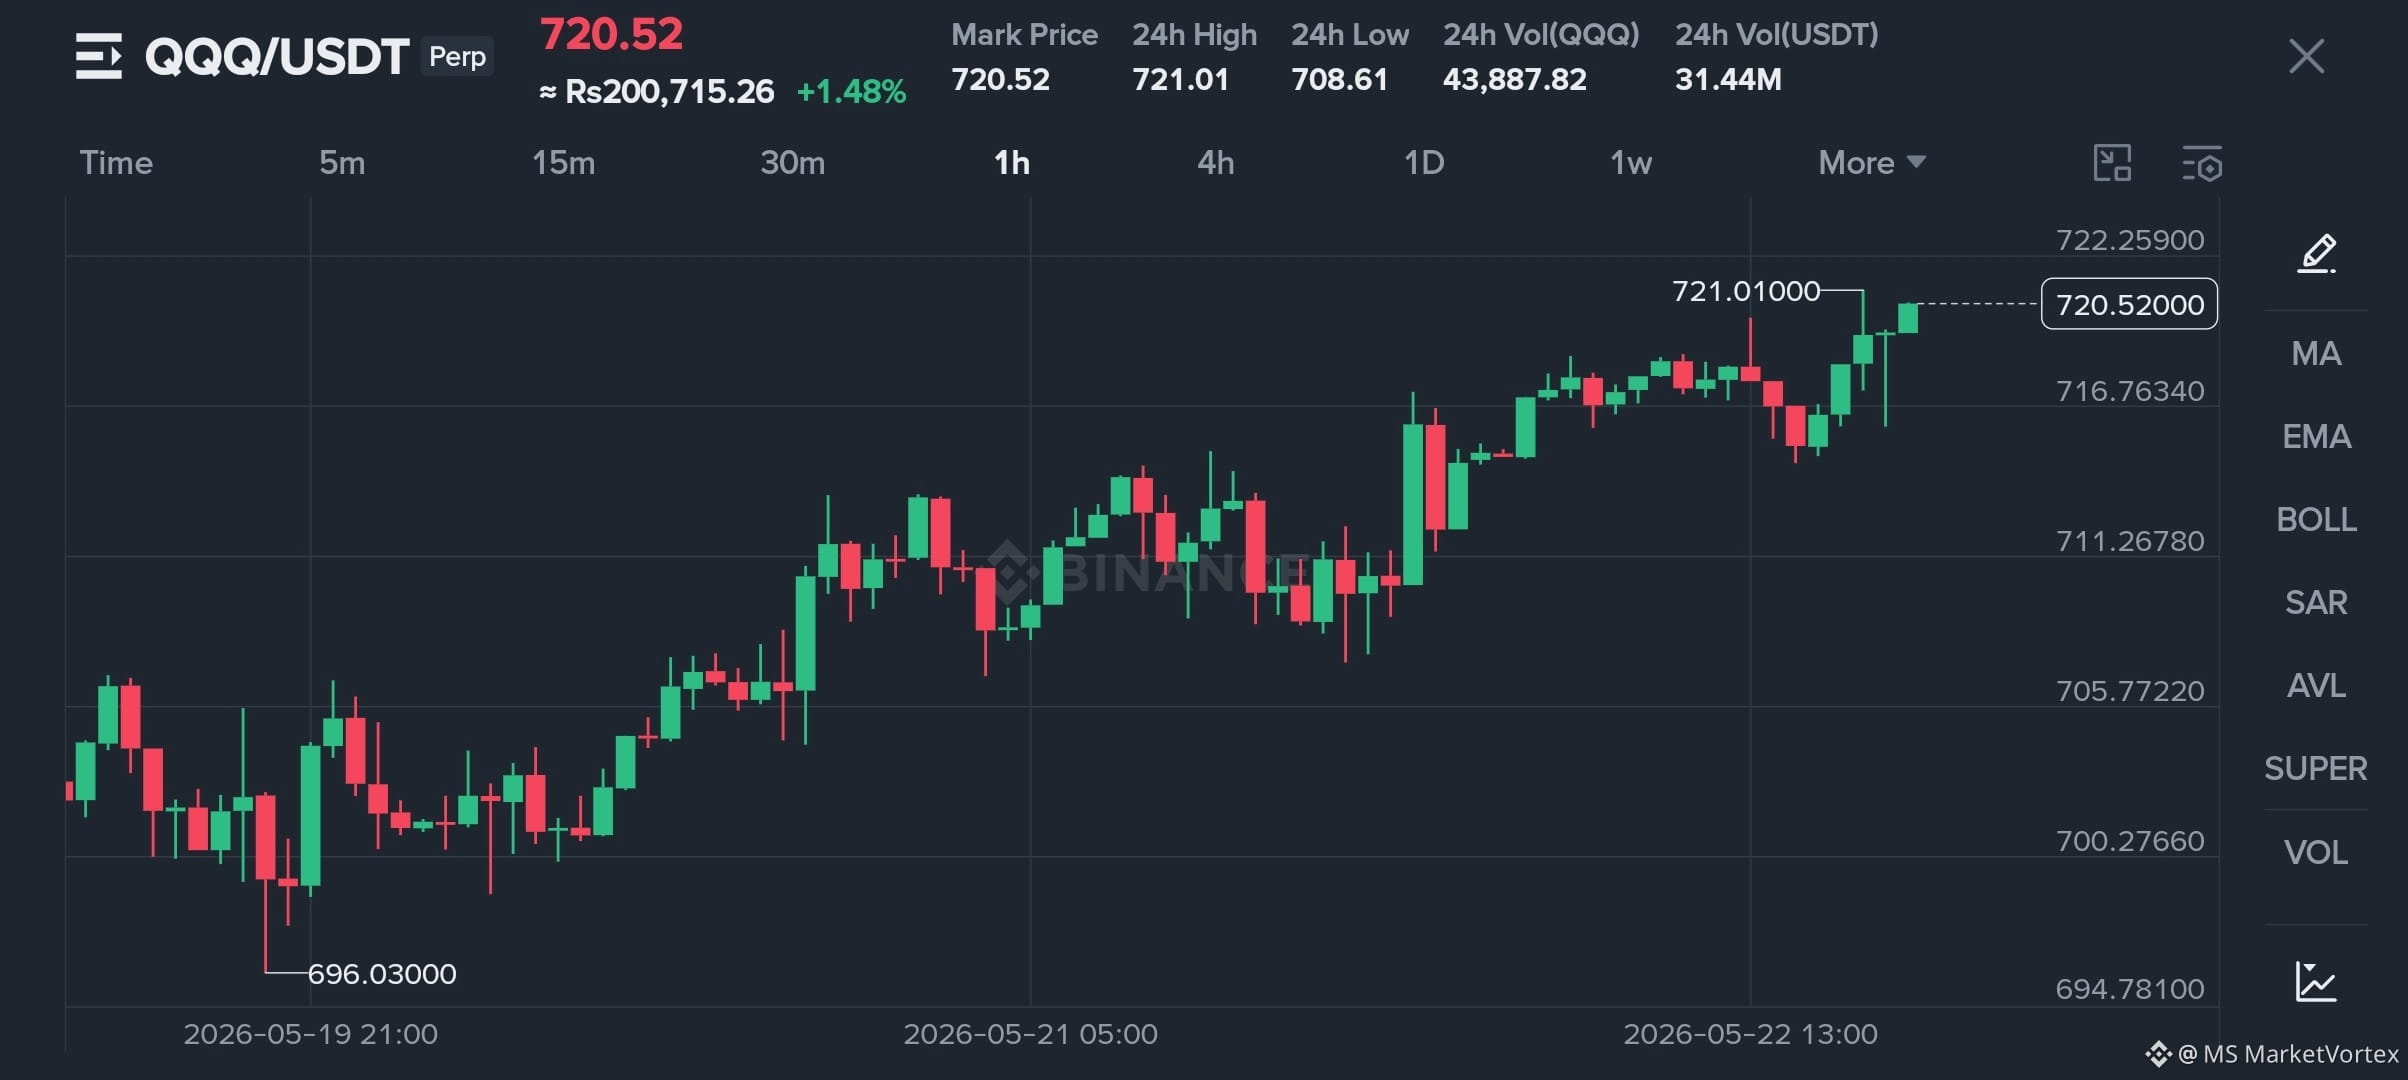The height and width of the screenshot is (1080, 2408).
Task: Select the 1w timeframe
Action: 1630,162
